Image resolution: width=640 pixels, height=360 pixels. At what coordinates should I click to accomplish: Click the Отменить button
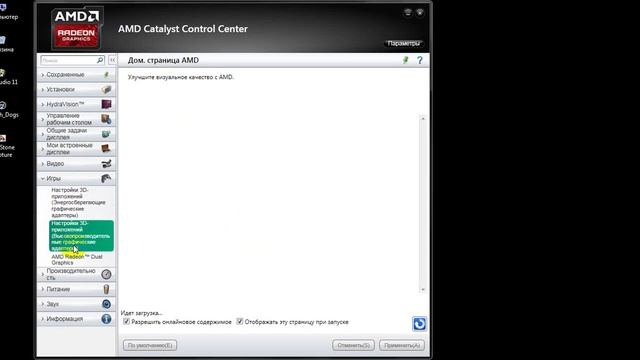click(x=353, y=345)
